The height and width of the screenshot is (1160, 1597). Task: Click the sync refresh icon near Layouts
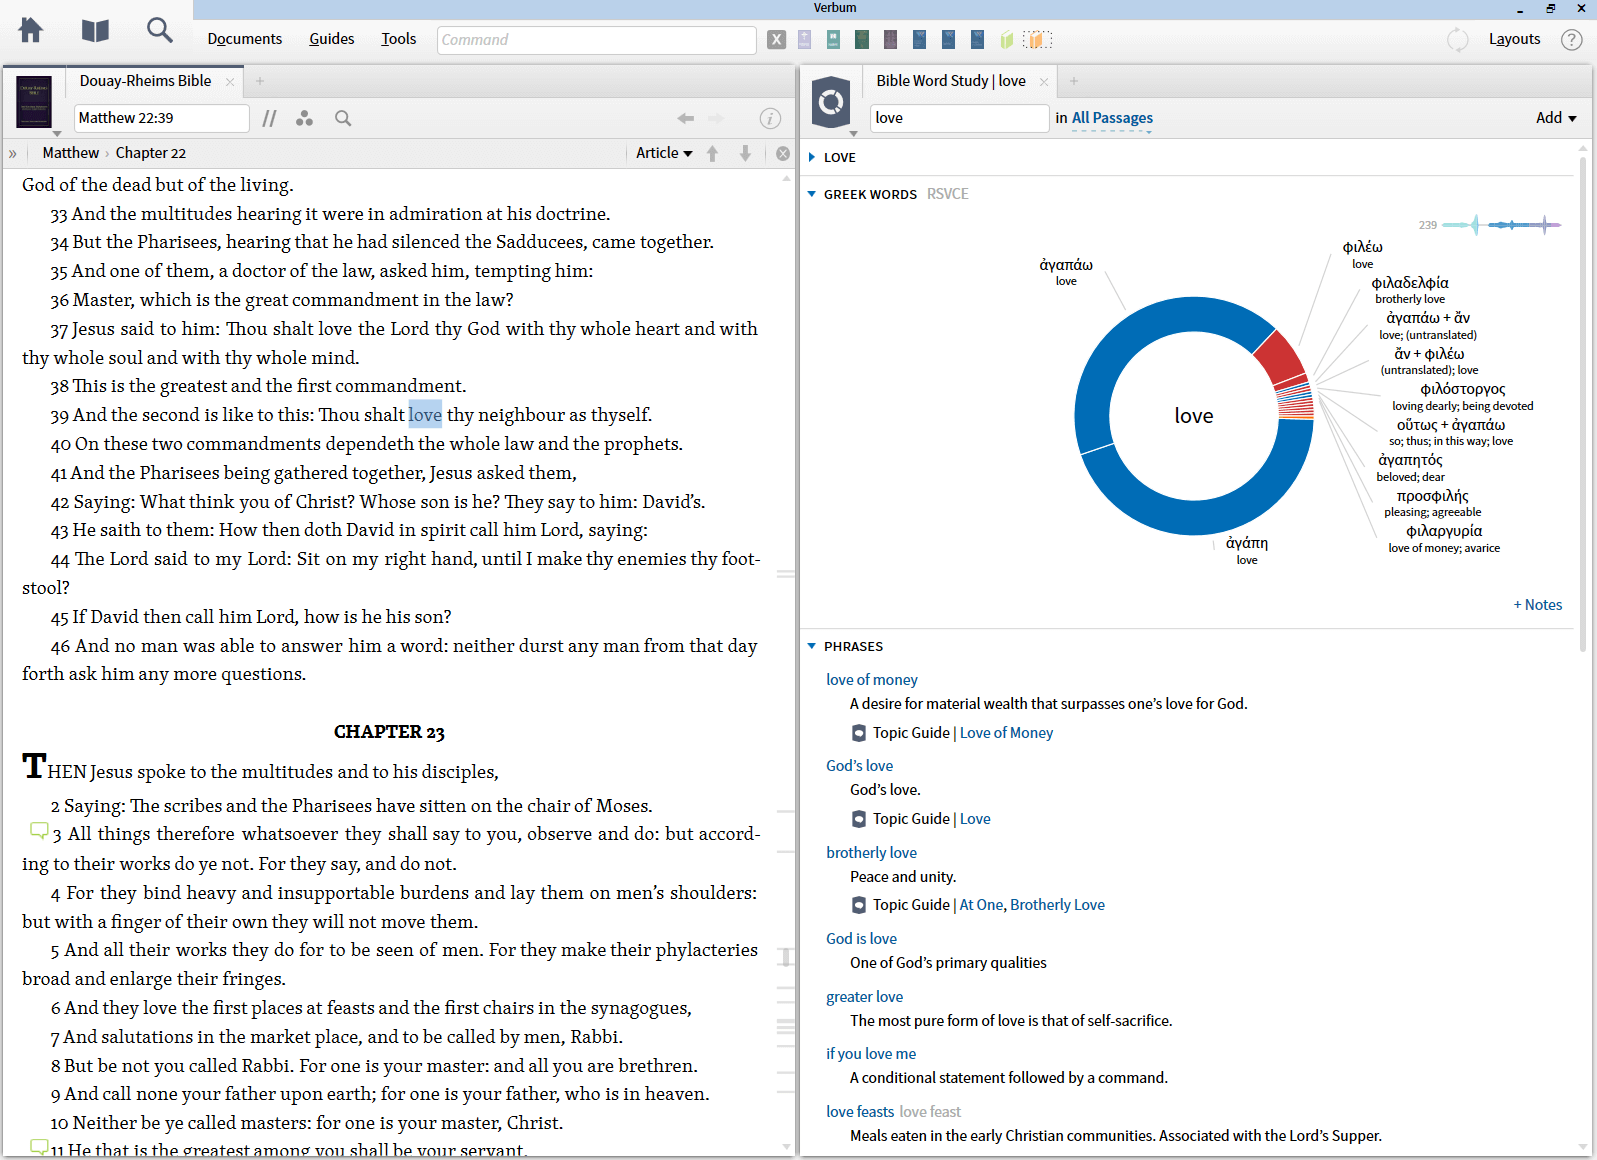coord(1458,40)
